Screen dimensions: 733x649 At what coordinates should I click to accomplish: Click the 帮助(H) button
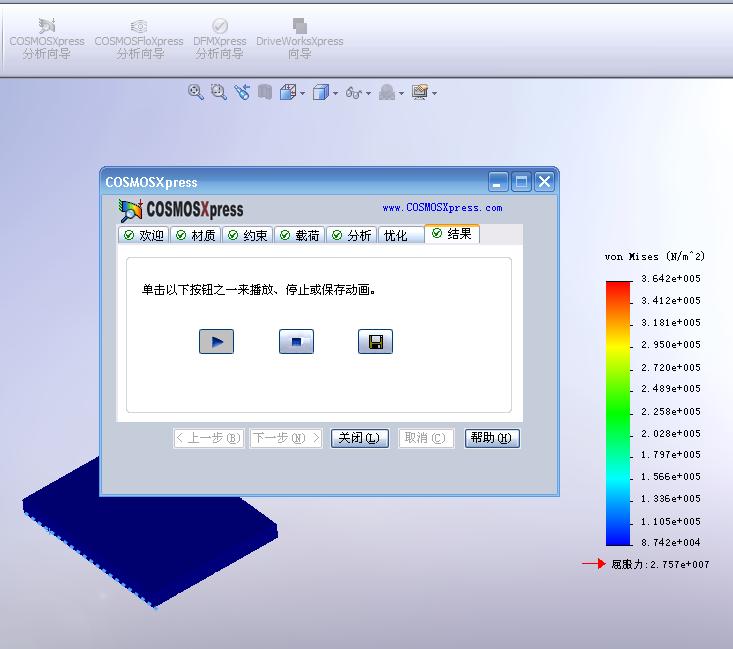(x=492, y=438)
